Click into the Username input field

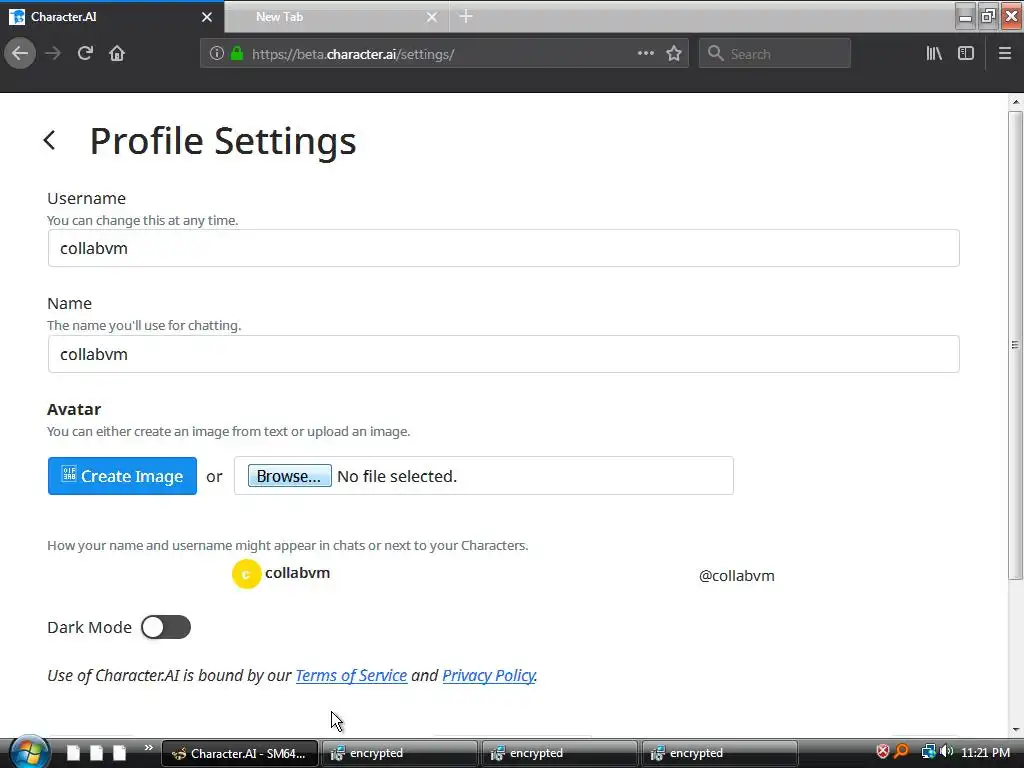click(504, 248)
